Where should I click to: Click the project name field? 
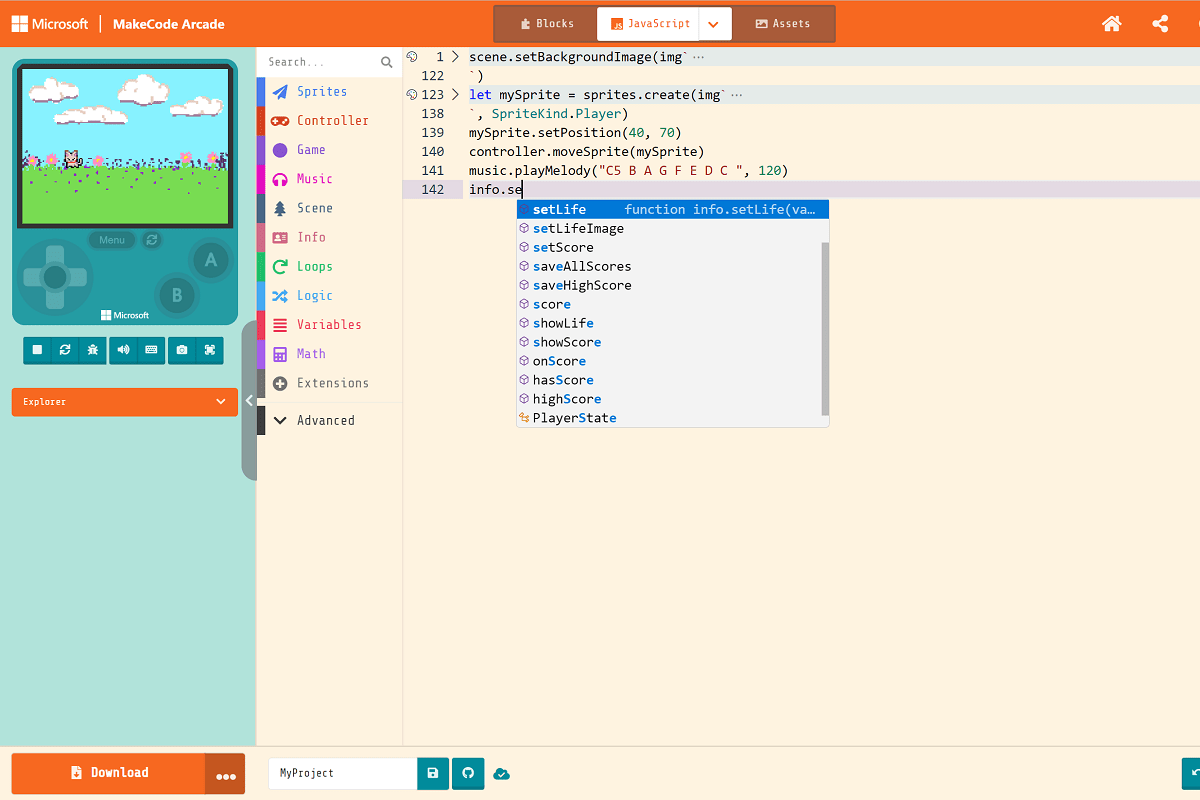click(x=342, y=773)
